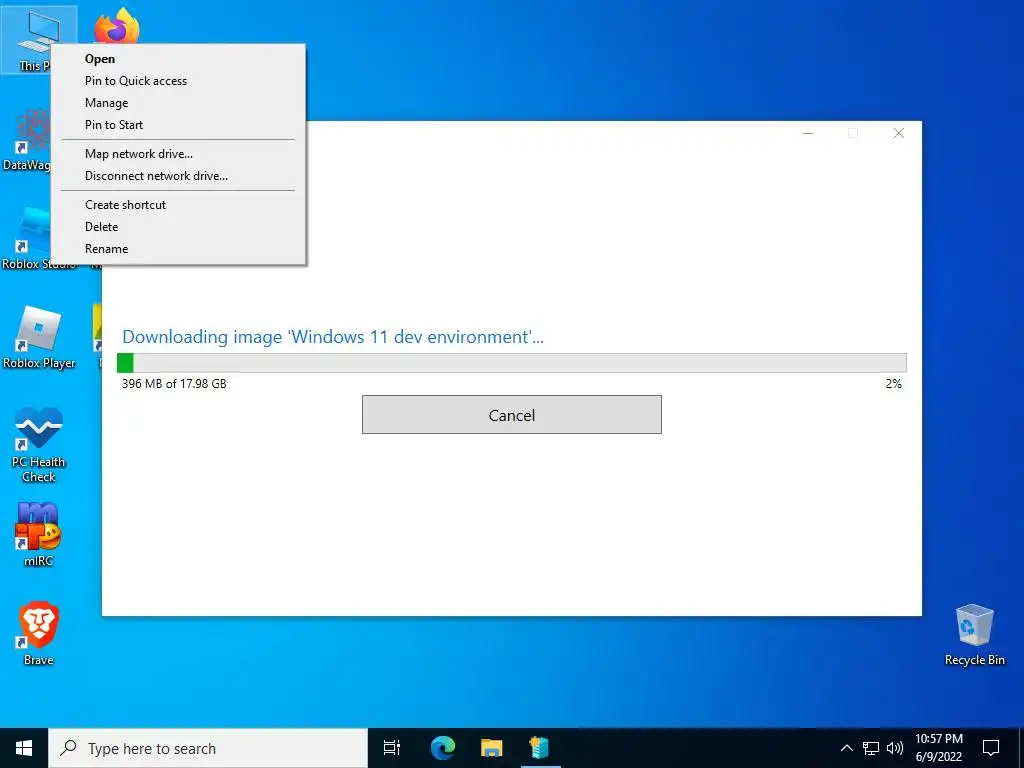This screenshot has width=1024, height=768.
Task: Launch Microsoft Edge from the taskbar
Action: pos(442,748)
